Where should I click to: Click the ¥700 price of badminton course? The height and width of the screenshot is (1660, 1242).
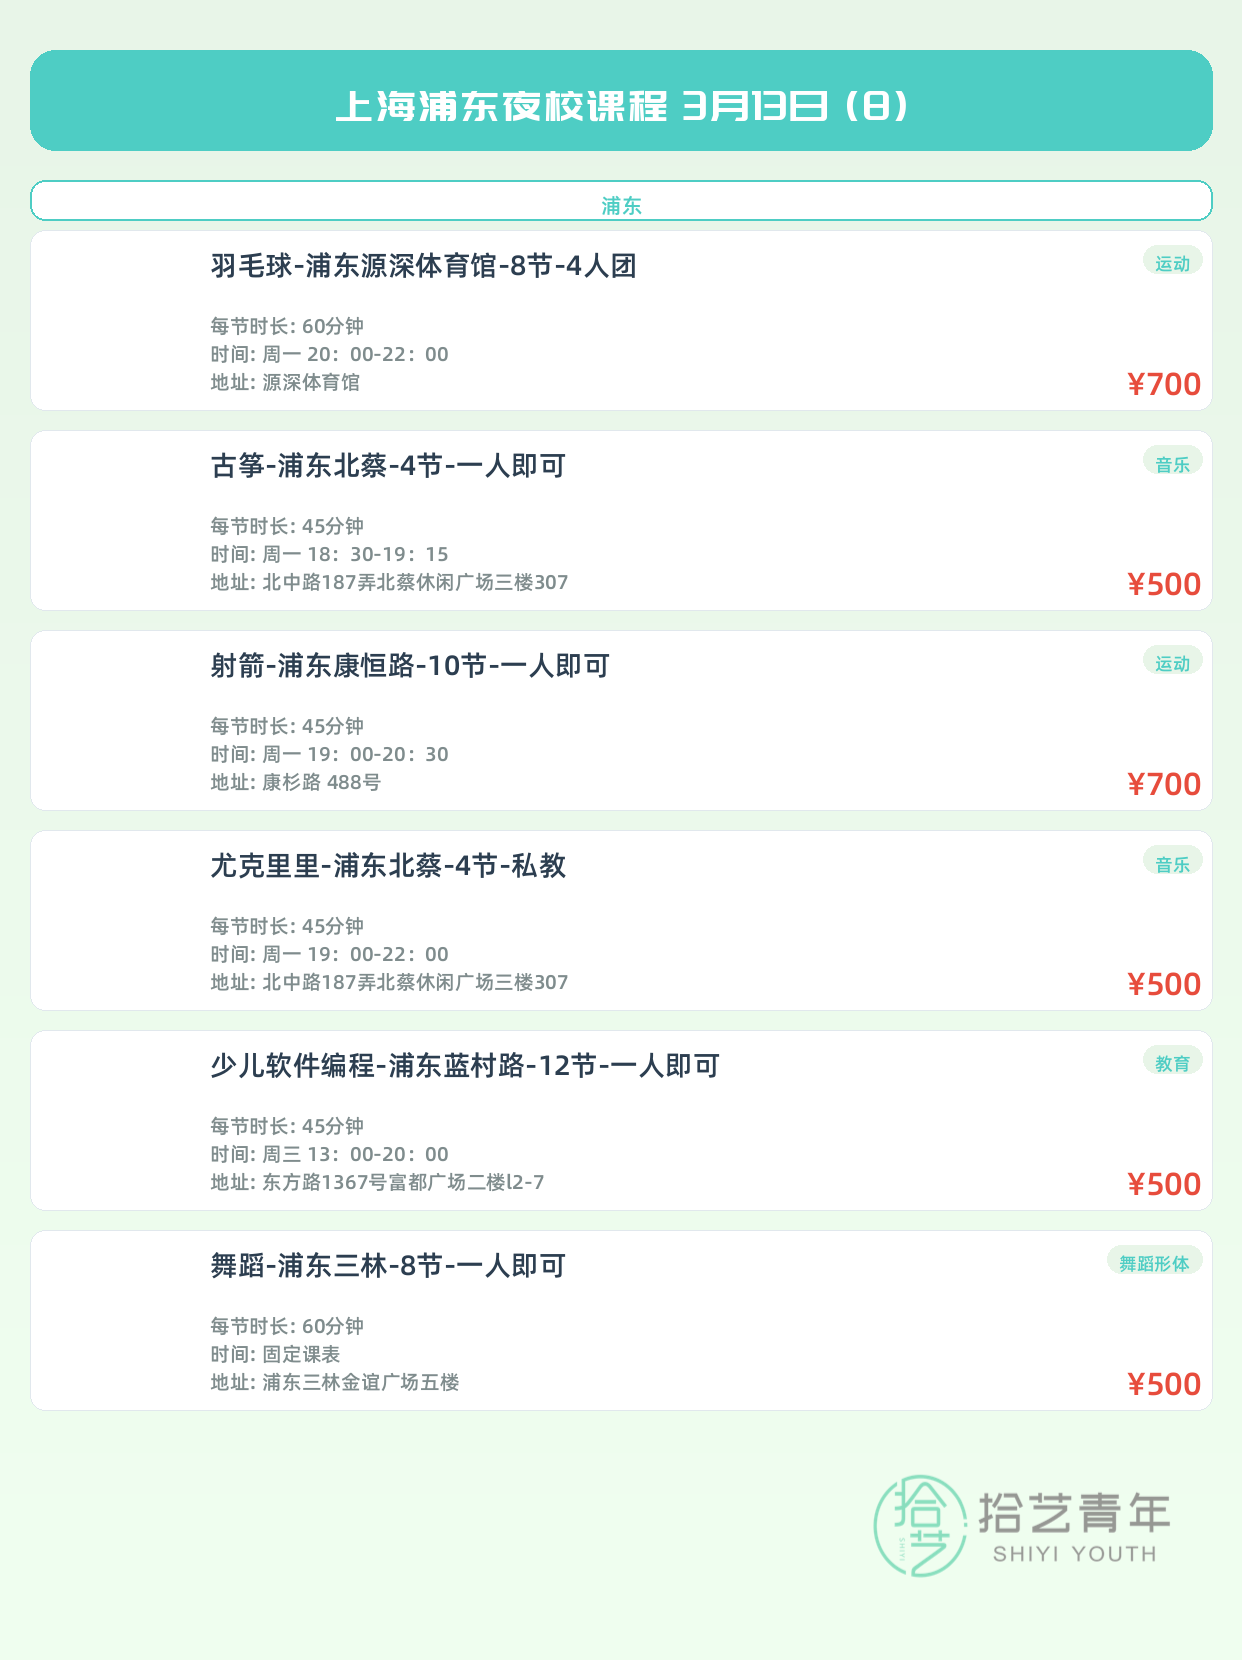point(1164,384)
